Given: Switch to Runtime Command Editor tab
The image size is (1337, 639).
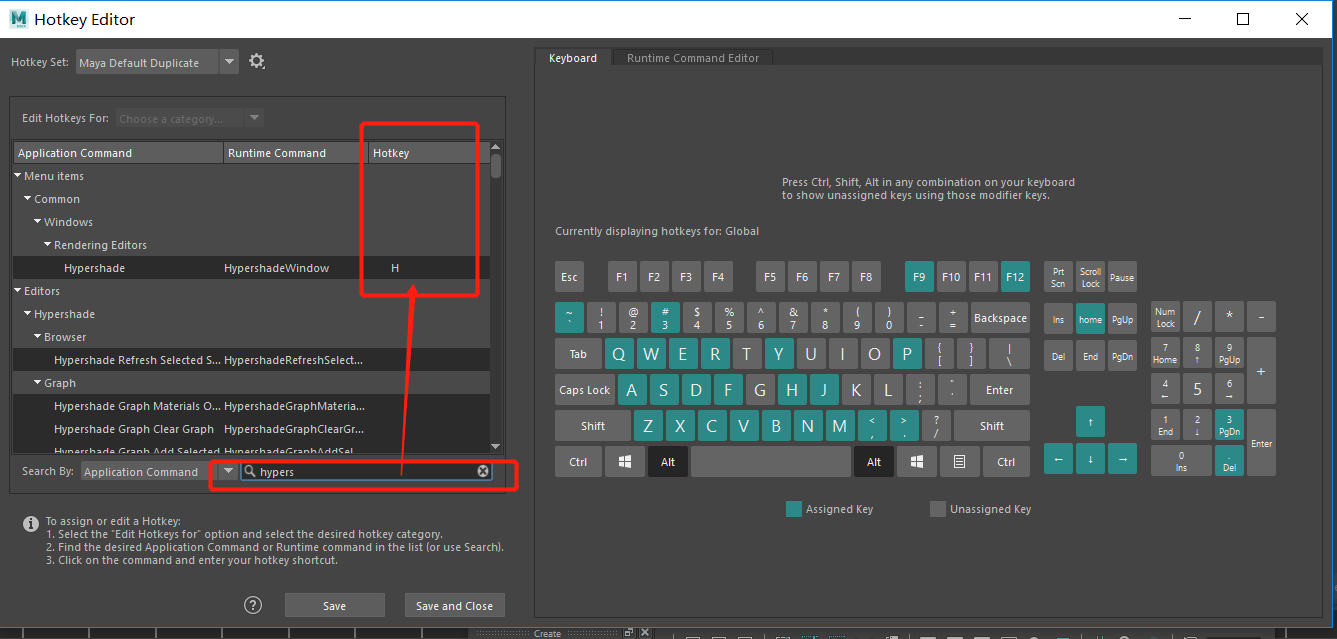Looking at the screenshot, I should (693, 58).
